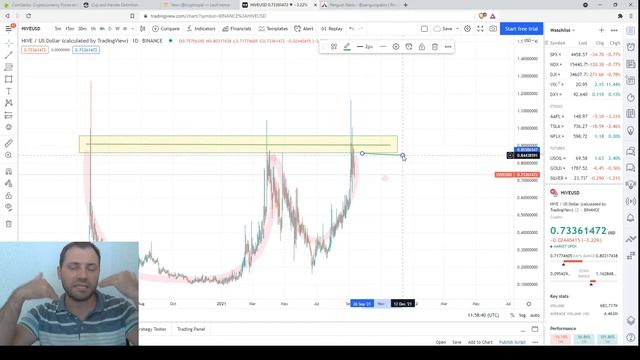
Task: Open drawing settings gear in floating toolbar
Action: click(x=396, y=47)
